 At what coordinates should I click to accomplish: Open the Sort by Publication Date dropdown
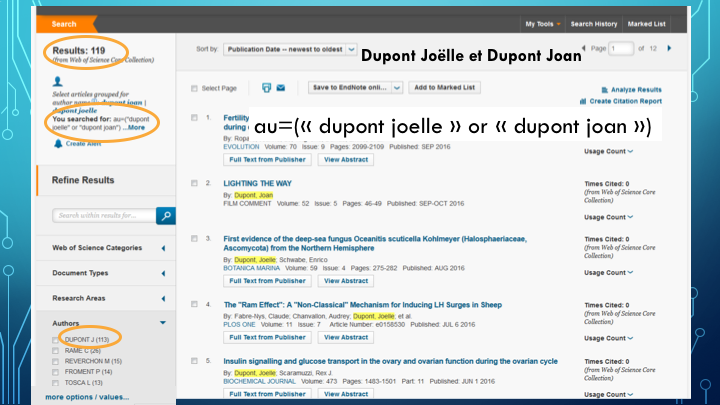pyautogui.click(x=290, y=49)
